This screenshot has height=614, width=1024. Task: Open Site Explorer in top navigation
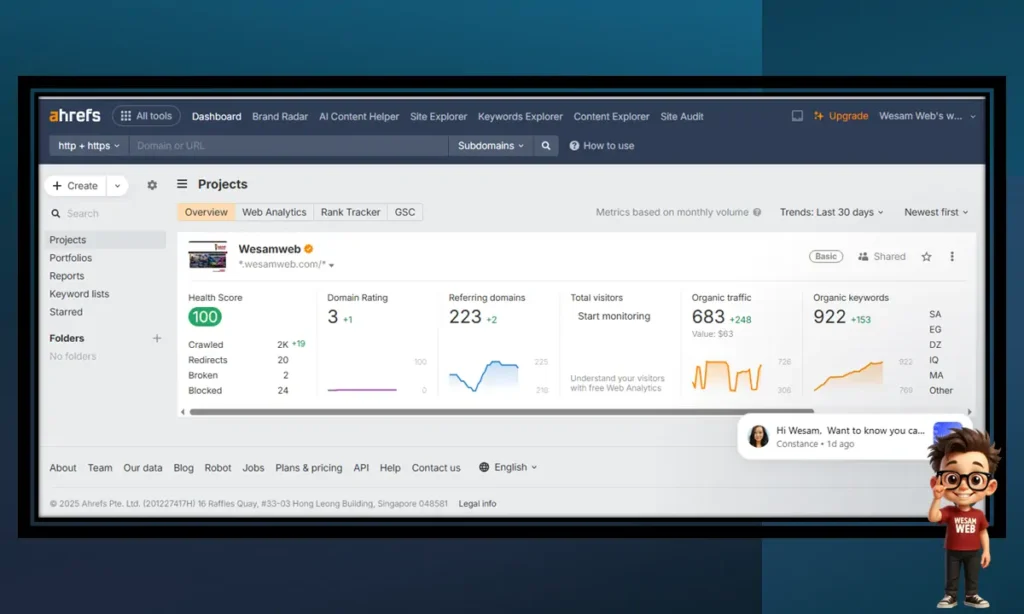pyautogui.click(x=438, y=116)
